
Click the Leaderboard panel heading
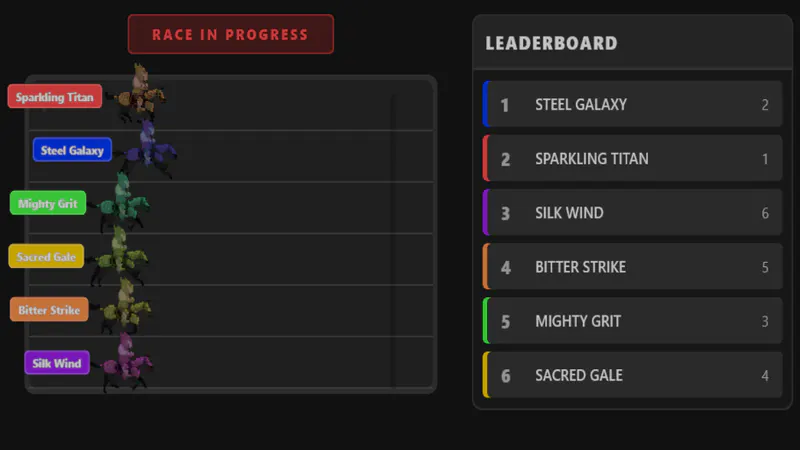point(551,43)
